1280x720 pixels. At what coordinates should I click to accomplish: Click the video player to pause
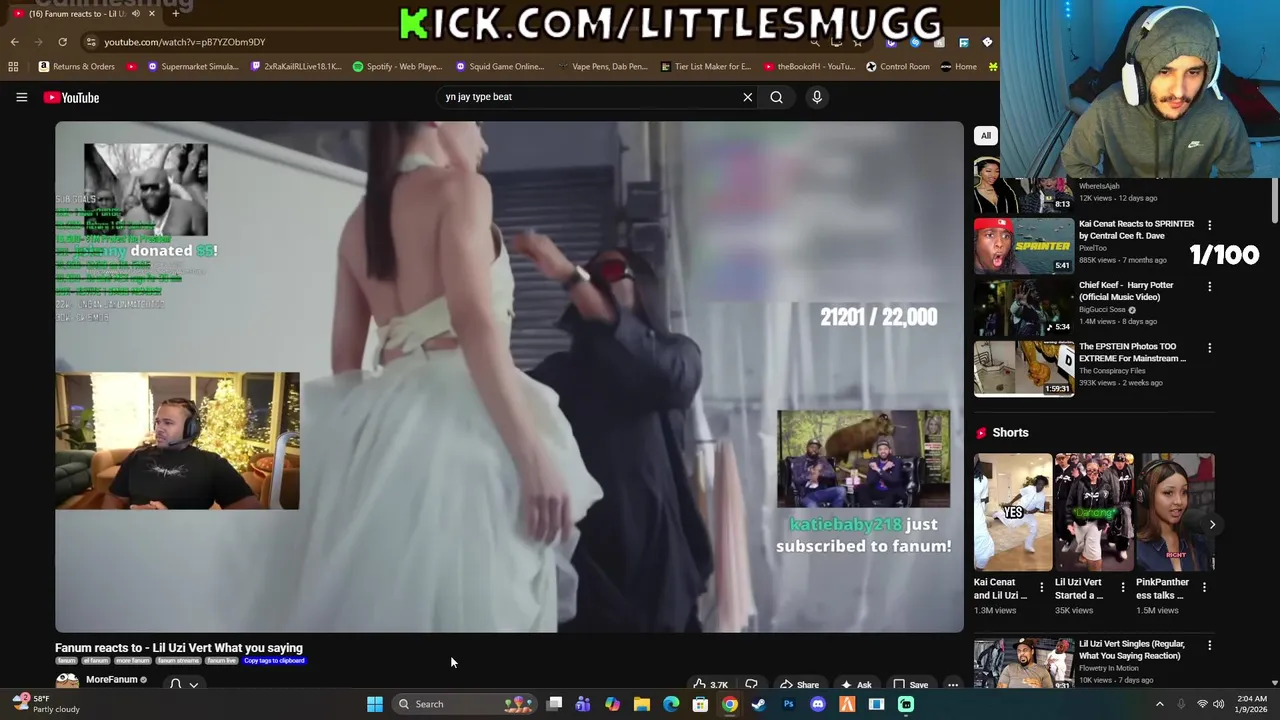pos(509,377)
